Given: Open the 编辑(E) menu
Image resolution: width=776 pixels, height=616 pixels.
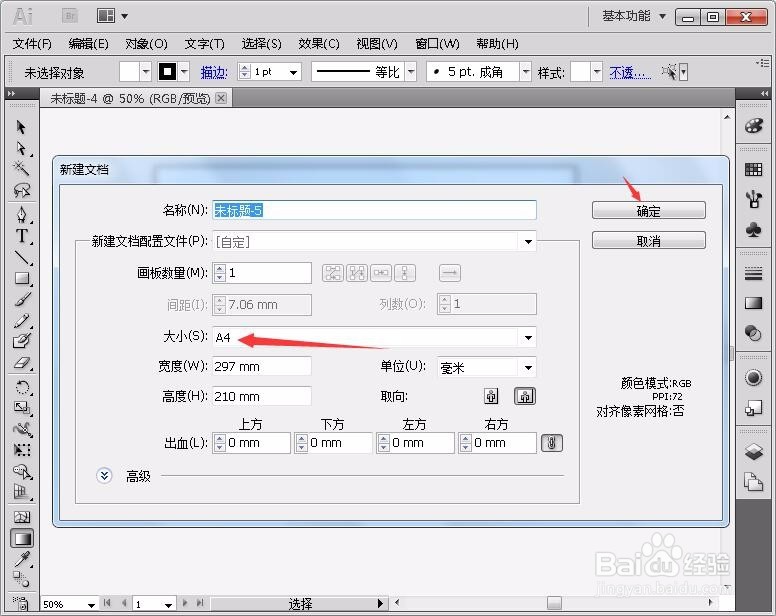Looking at the screenshot, I should (88, 44).
